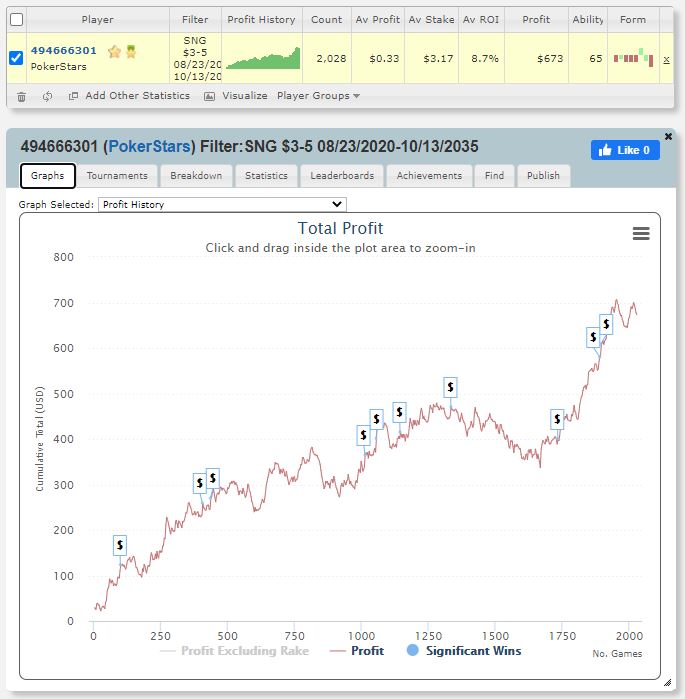Open player 494666301 profile link
The image size is (685, 699).
coord(64,51)
